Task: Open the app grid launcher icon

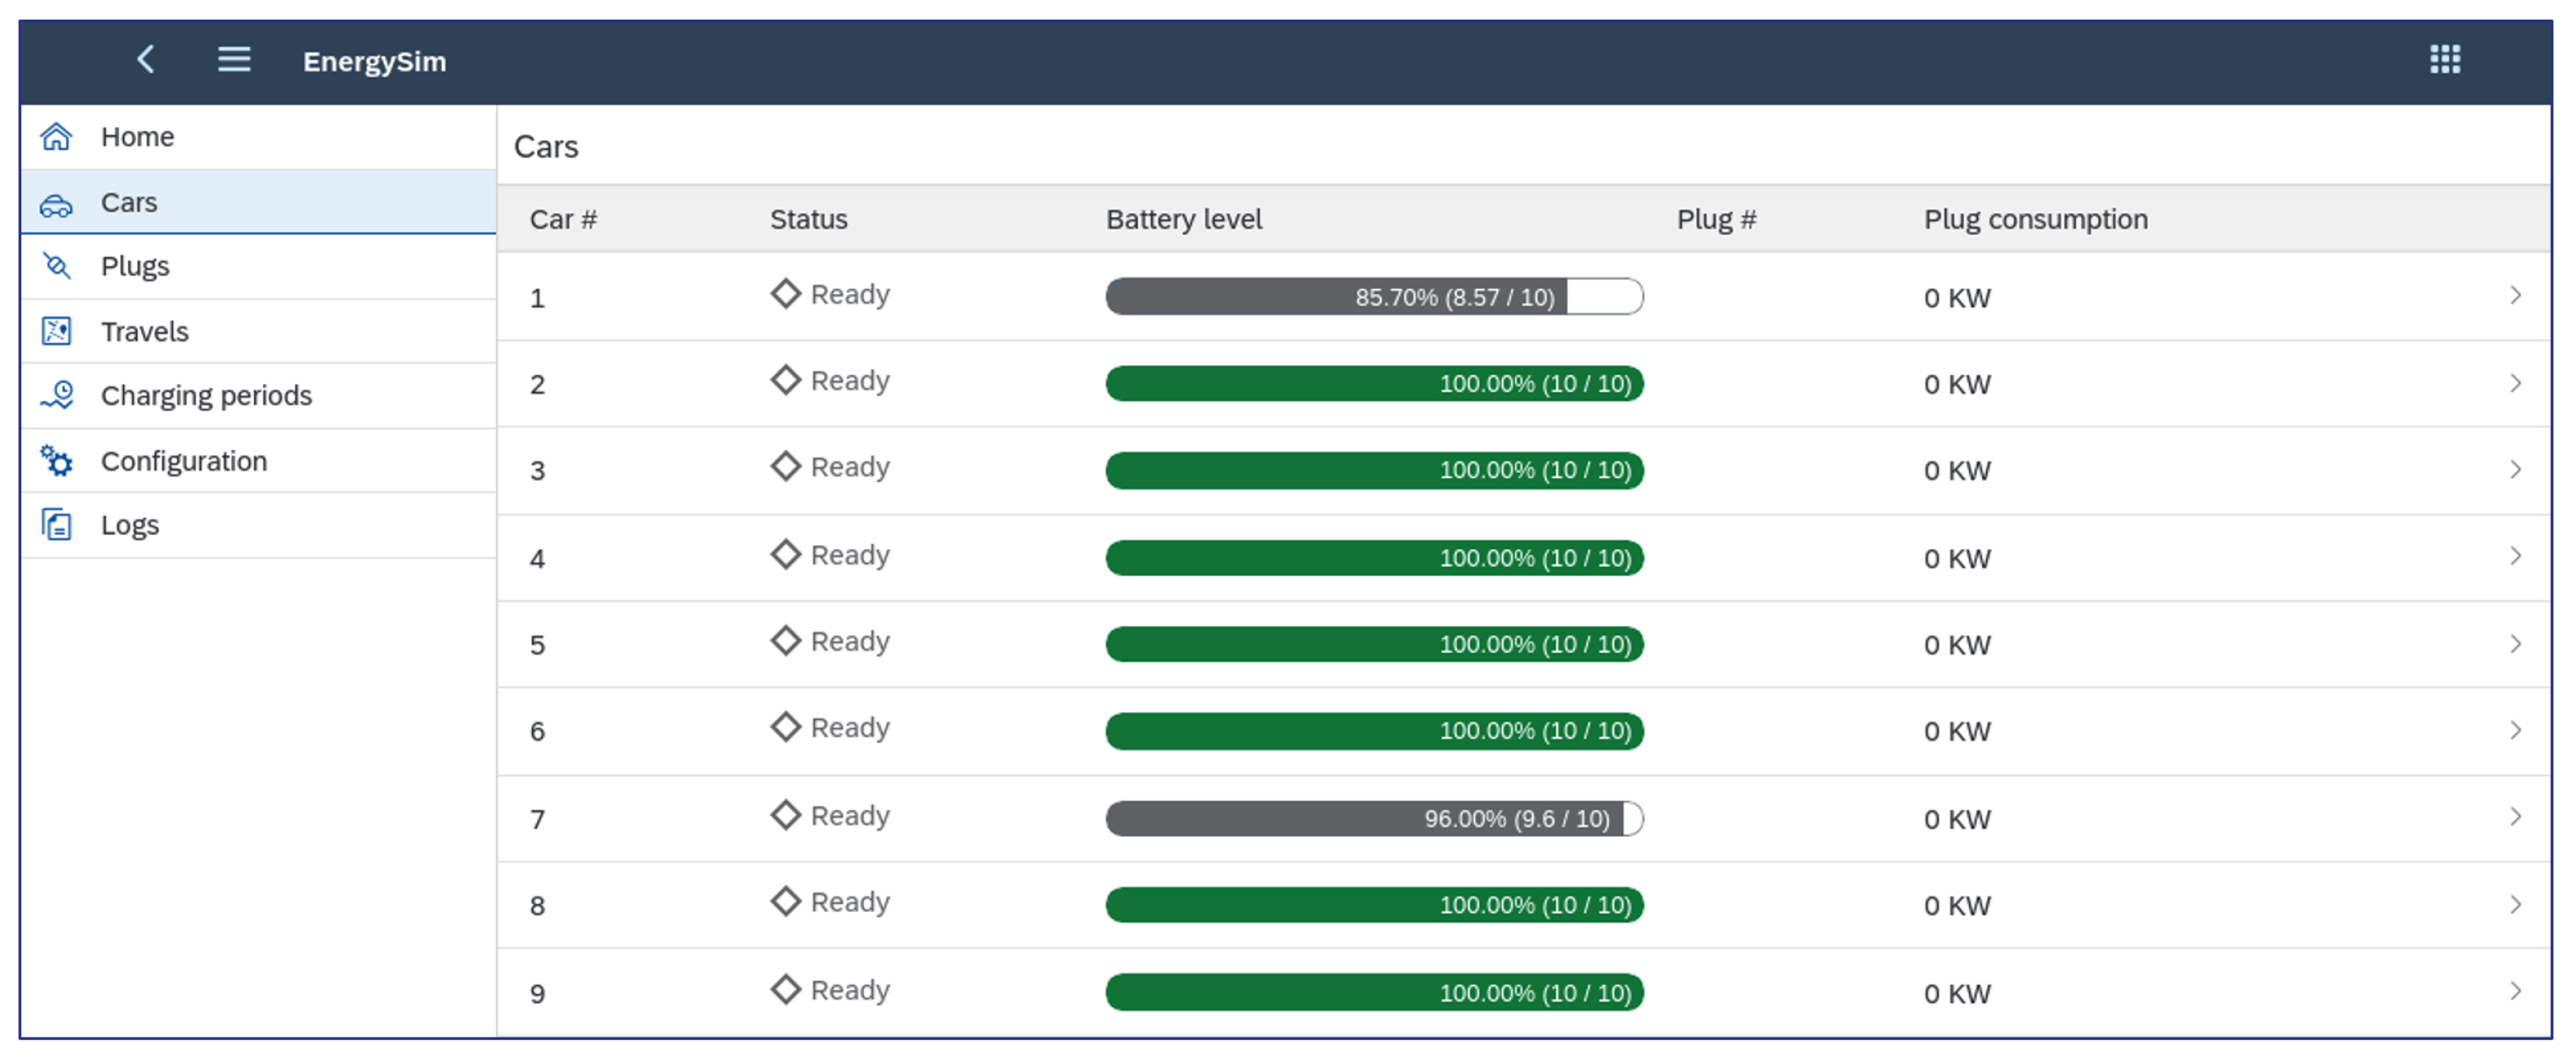Action: tap(2444, 60)
